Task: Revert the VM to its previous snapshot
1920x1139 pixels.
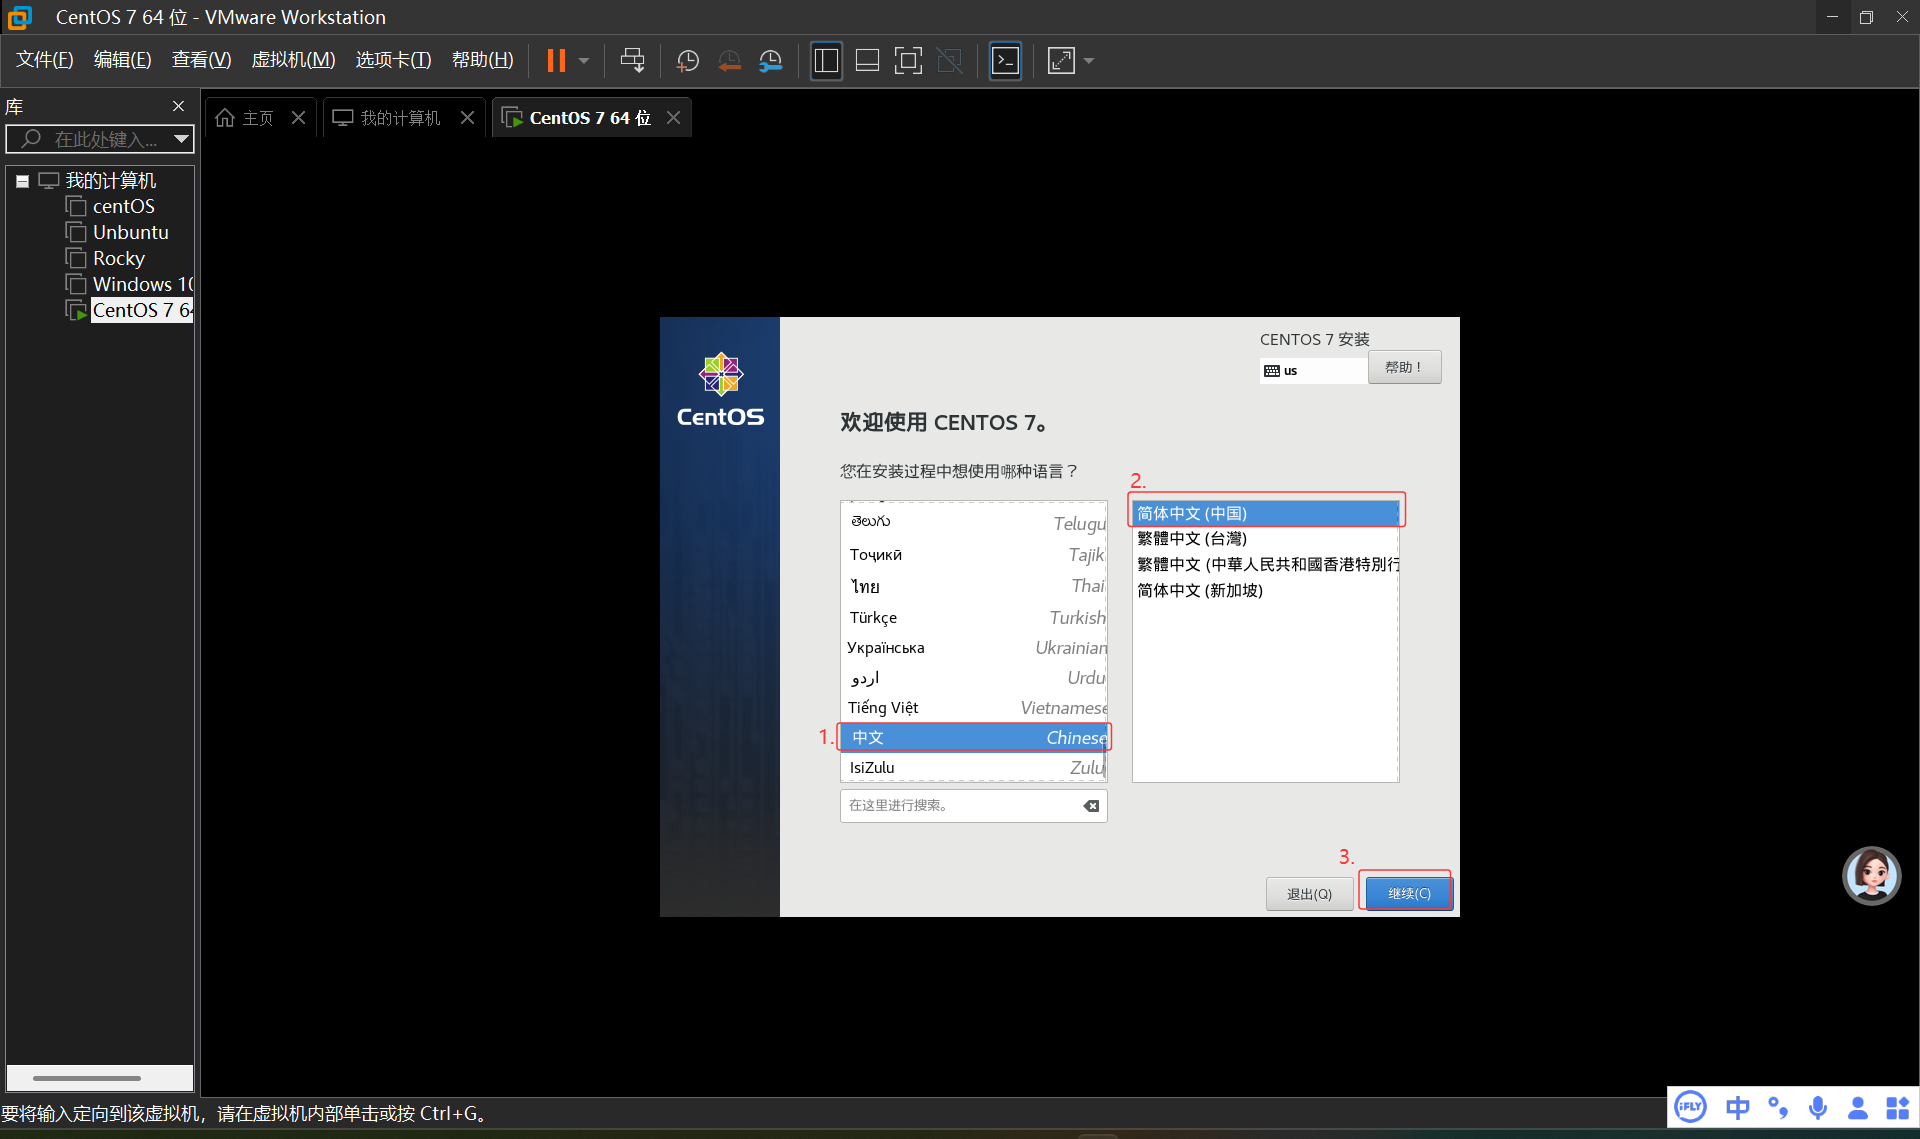Action: [730, 61]
